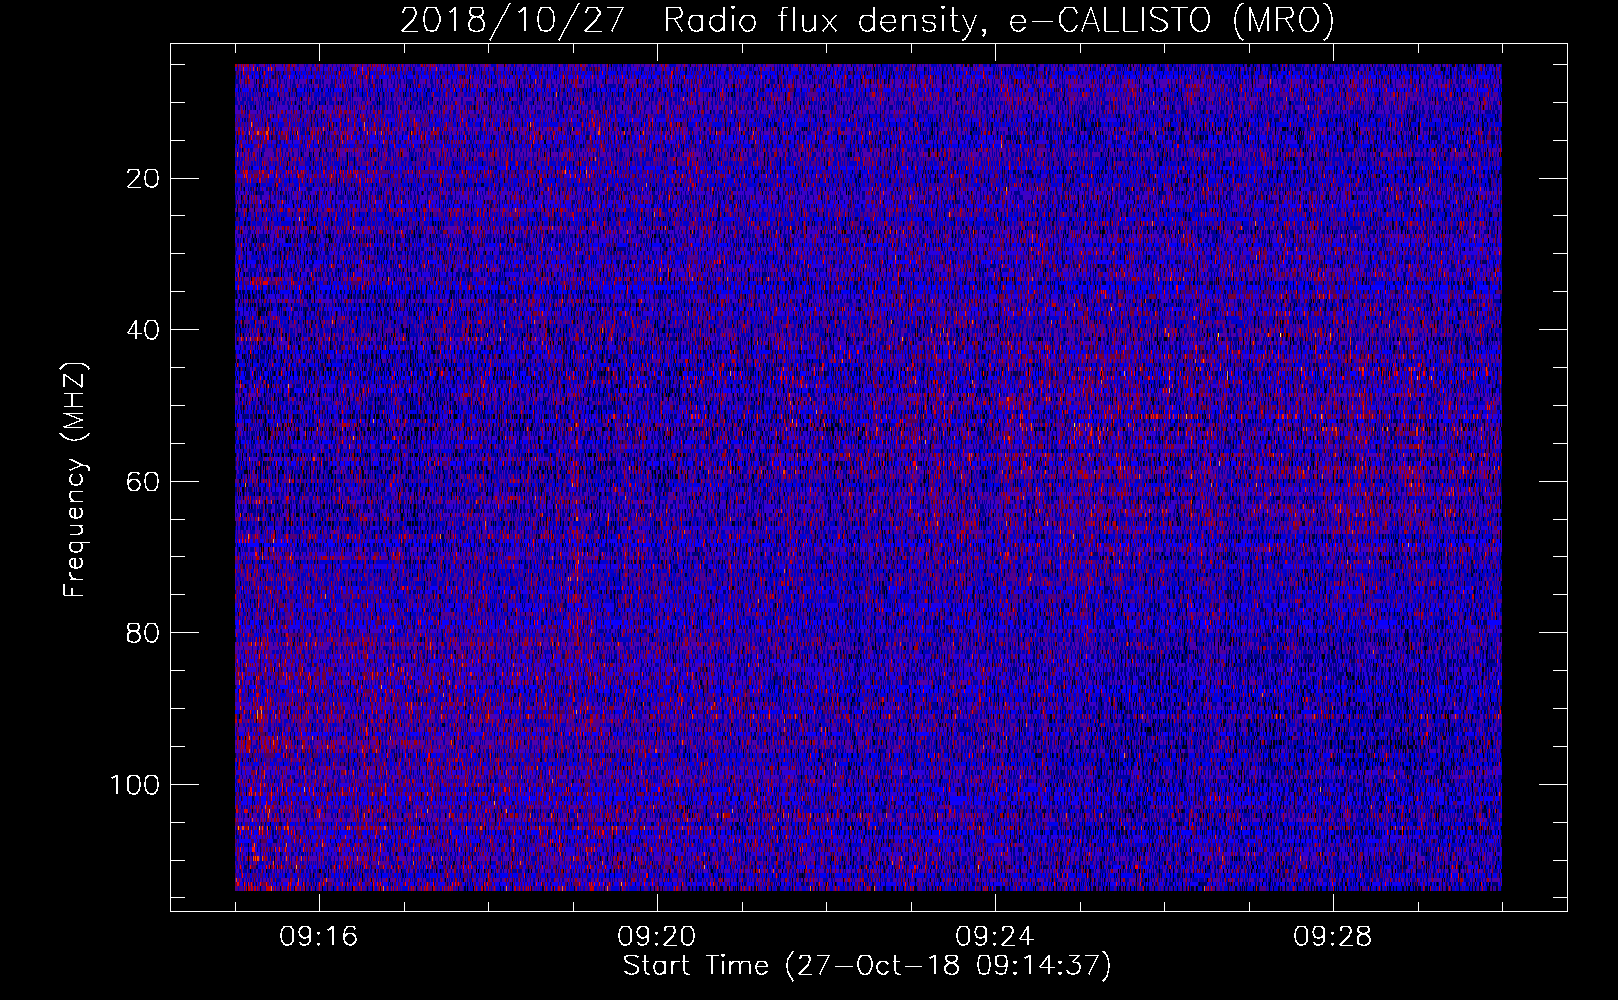This screenshot has height=1000, width=1618.
Task: Click the 20 frequency tick label
Action: pos(144,179)
